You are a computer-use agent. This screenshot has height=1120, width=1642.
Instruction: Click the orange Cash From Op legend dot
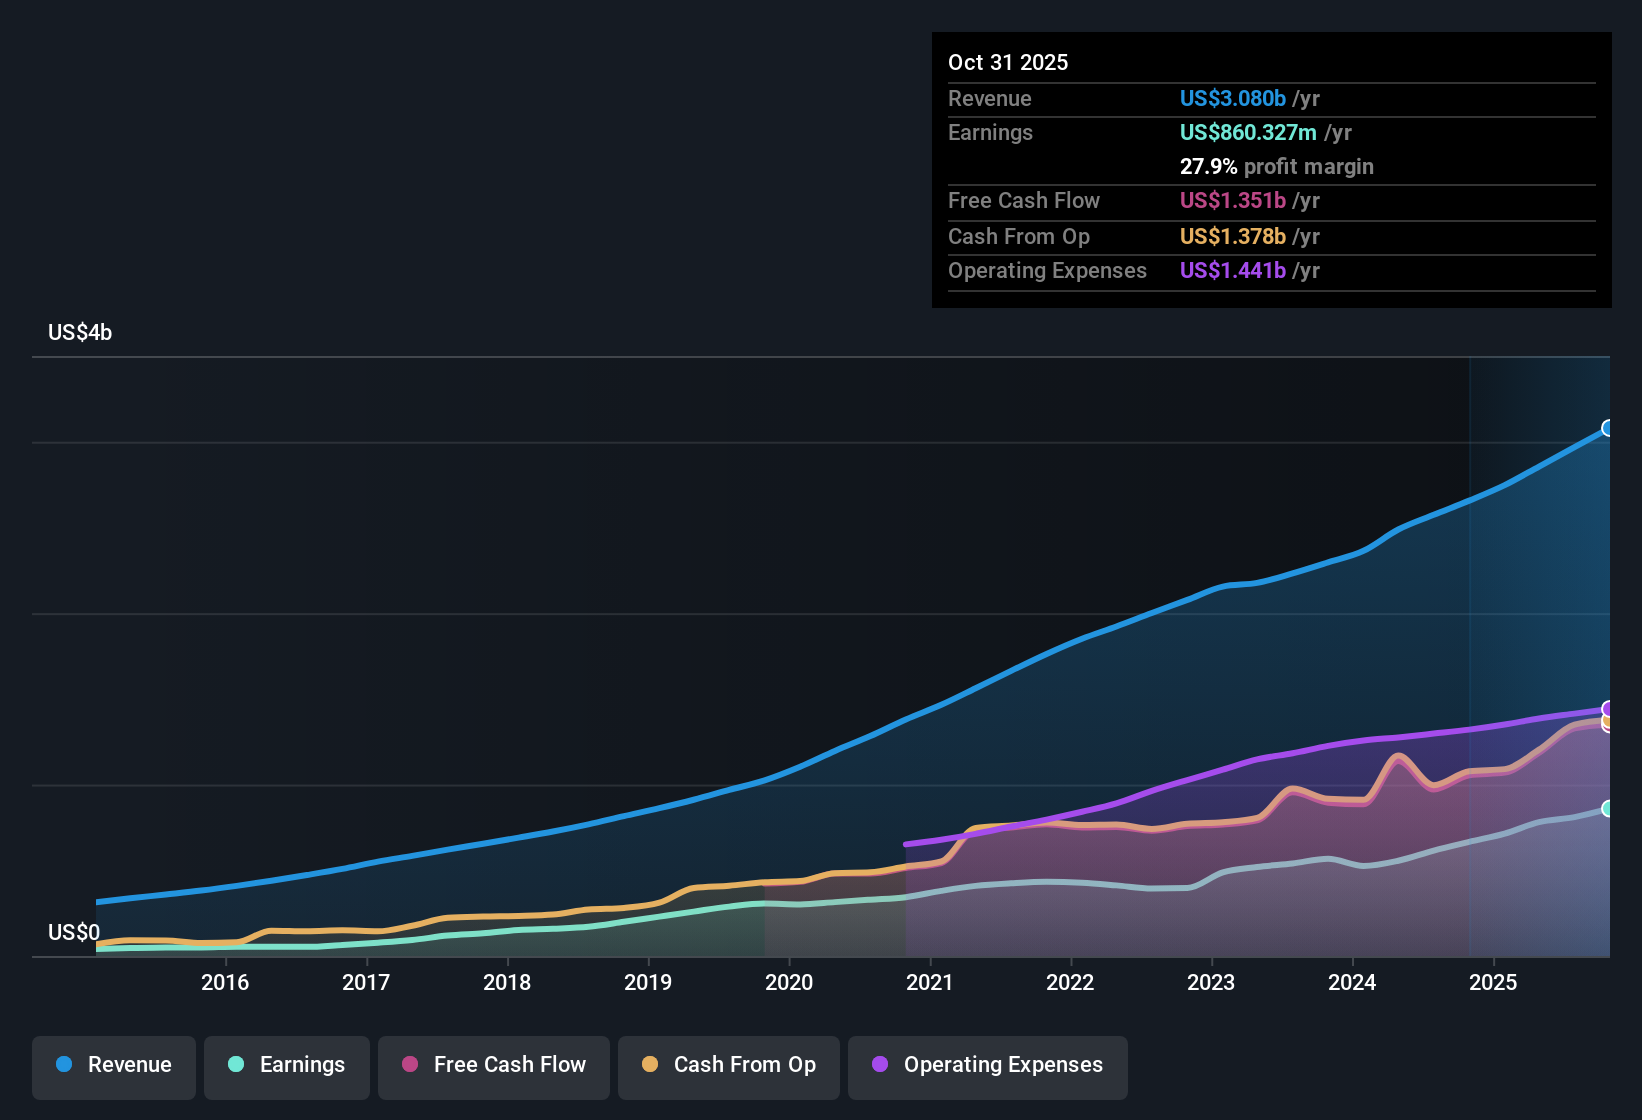pos(650,1065)
